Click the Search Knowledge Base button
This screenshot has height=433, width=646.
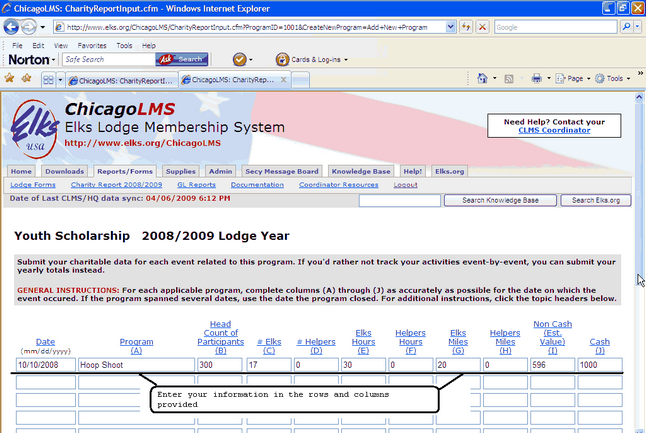click(500, 200)
